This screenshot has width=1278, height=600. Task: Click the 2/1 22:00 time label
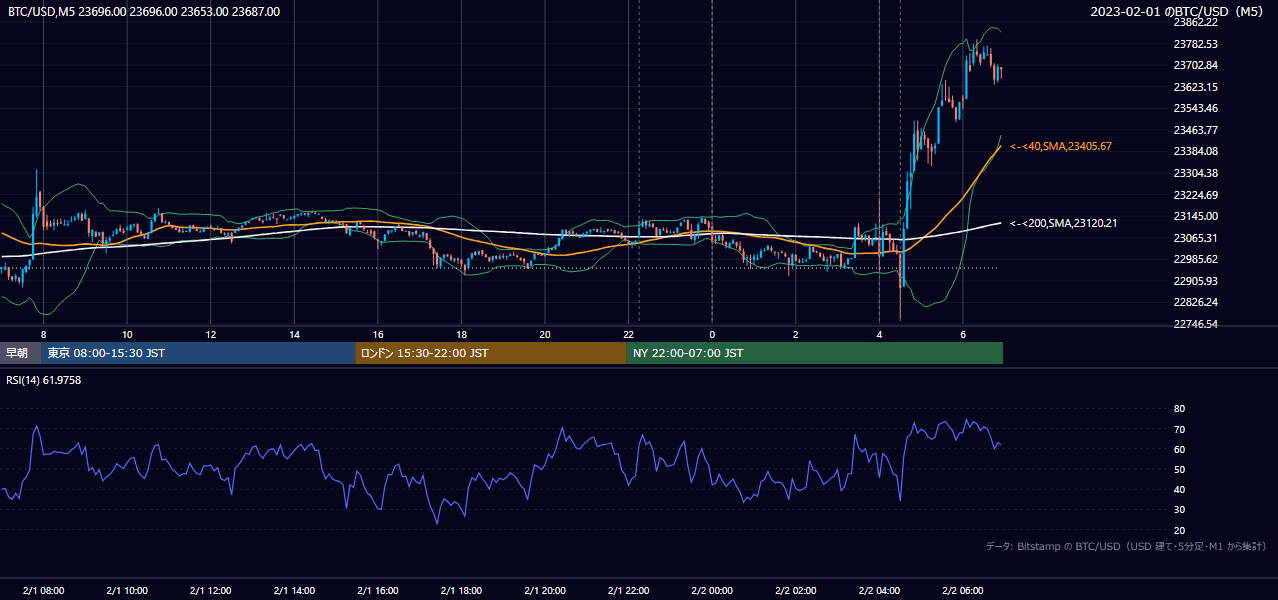tap(629, 590)
